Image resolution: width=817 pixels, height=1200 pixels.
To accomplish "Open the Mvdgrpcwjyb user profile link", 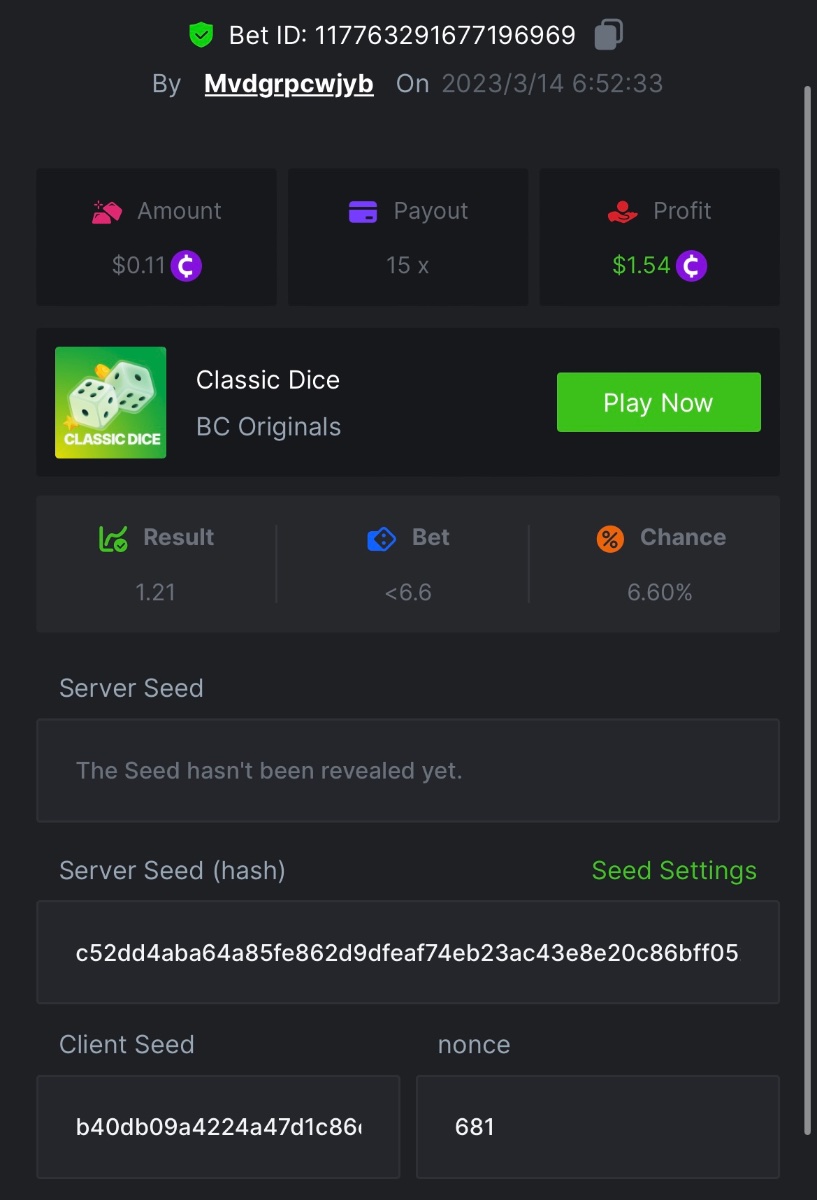I will [289, 84].
